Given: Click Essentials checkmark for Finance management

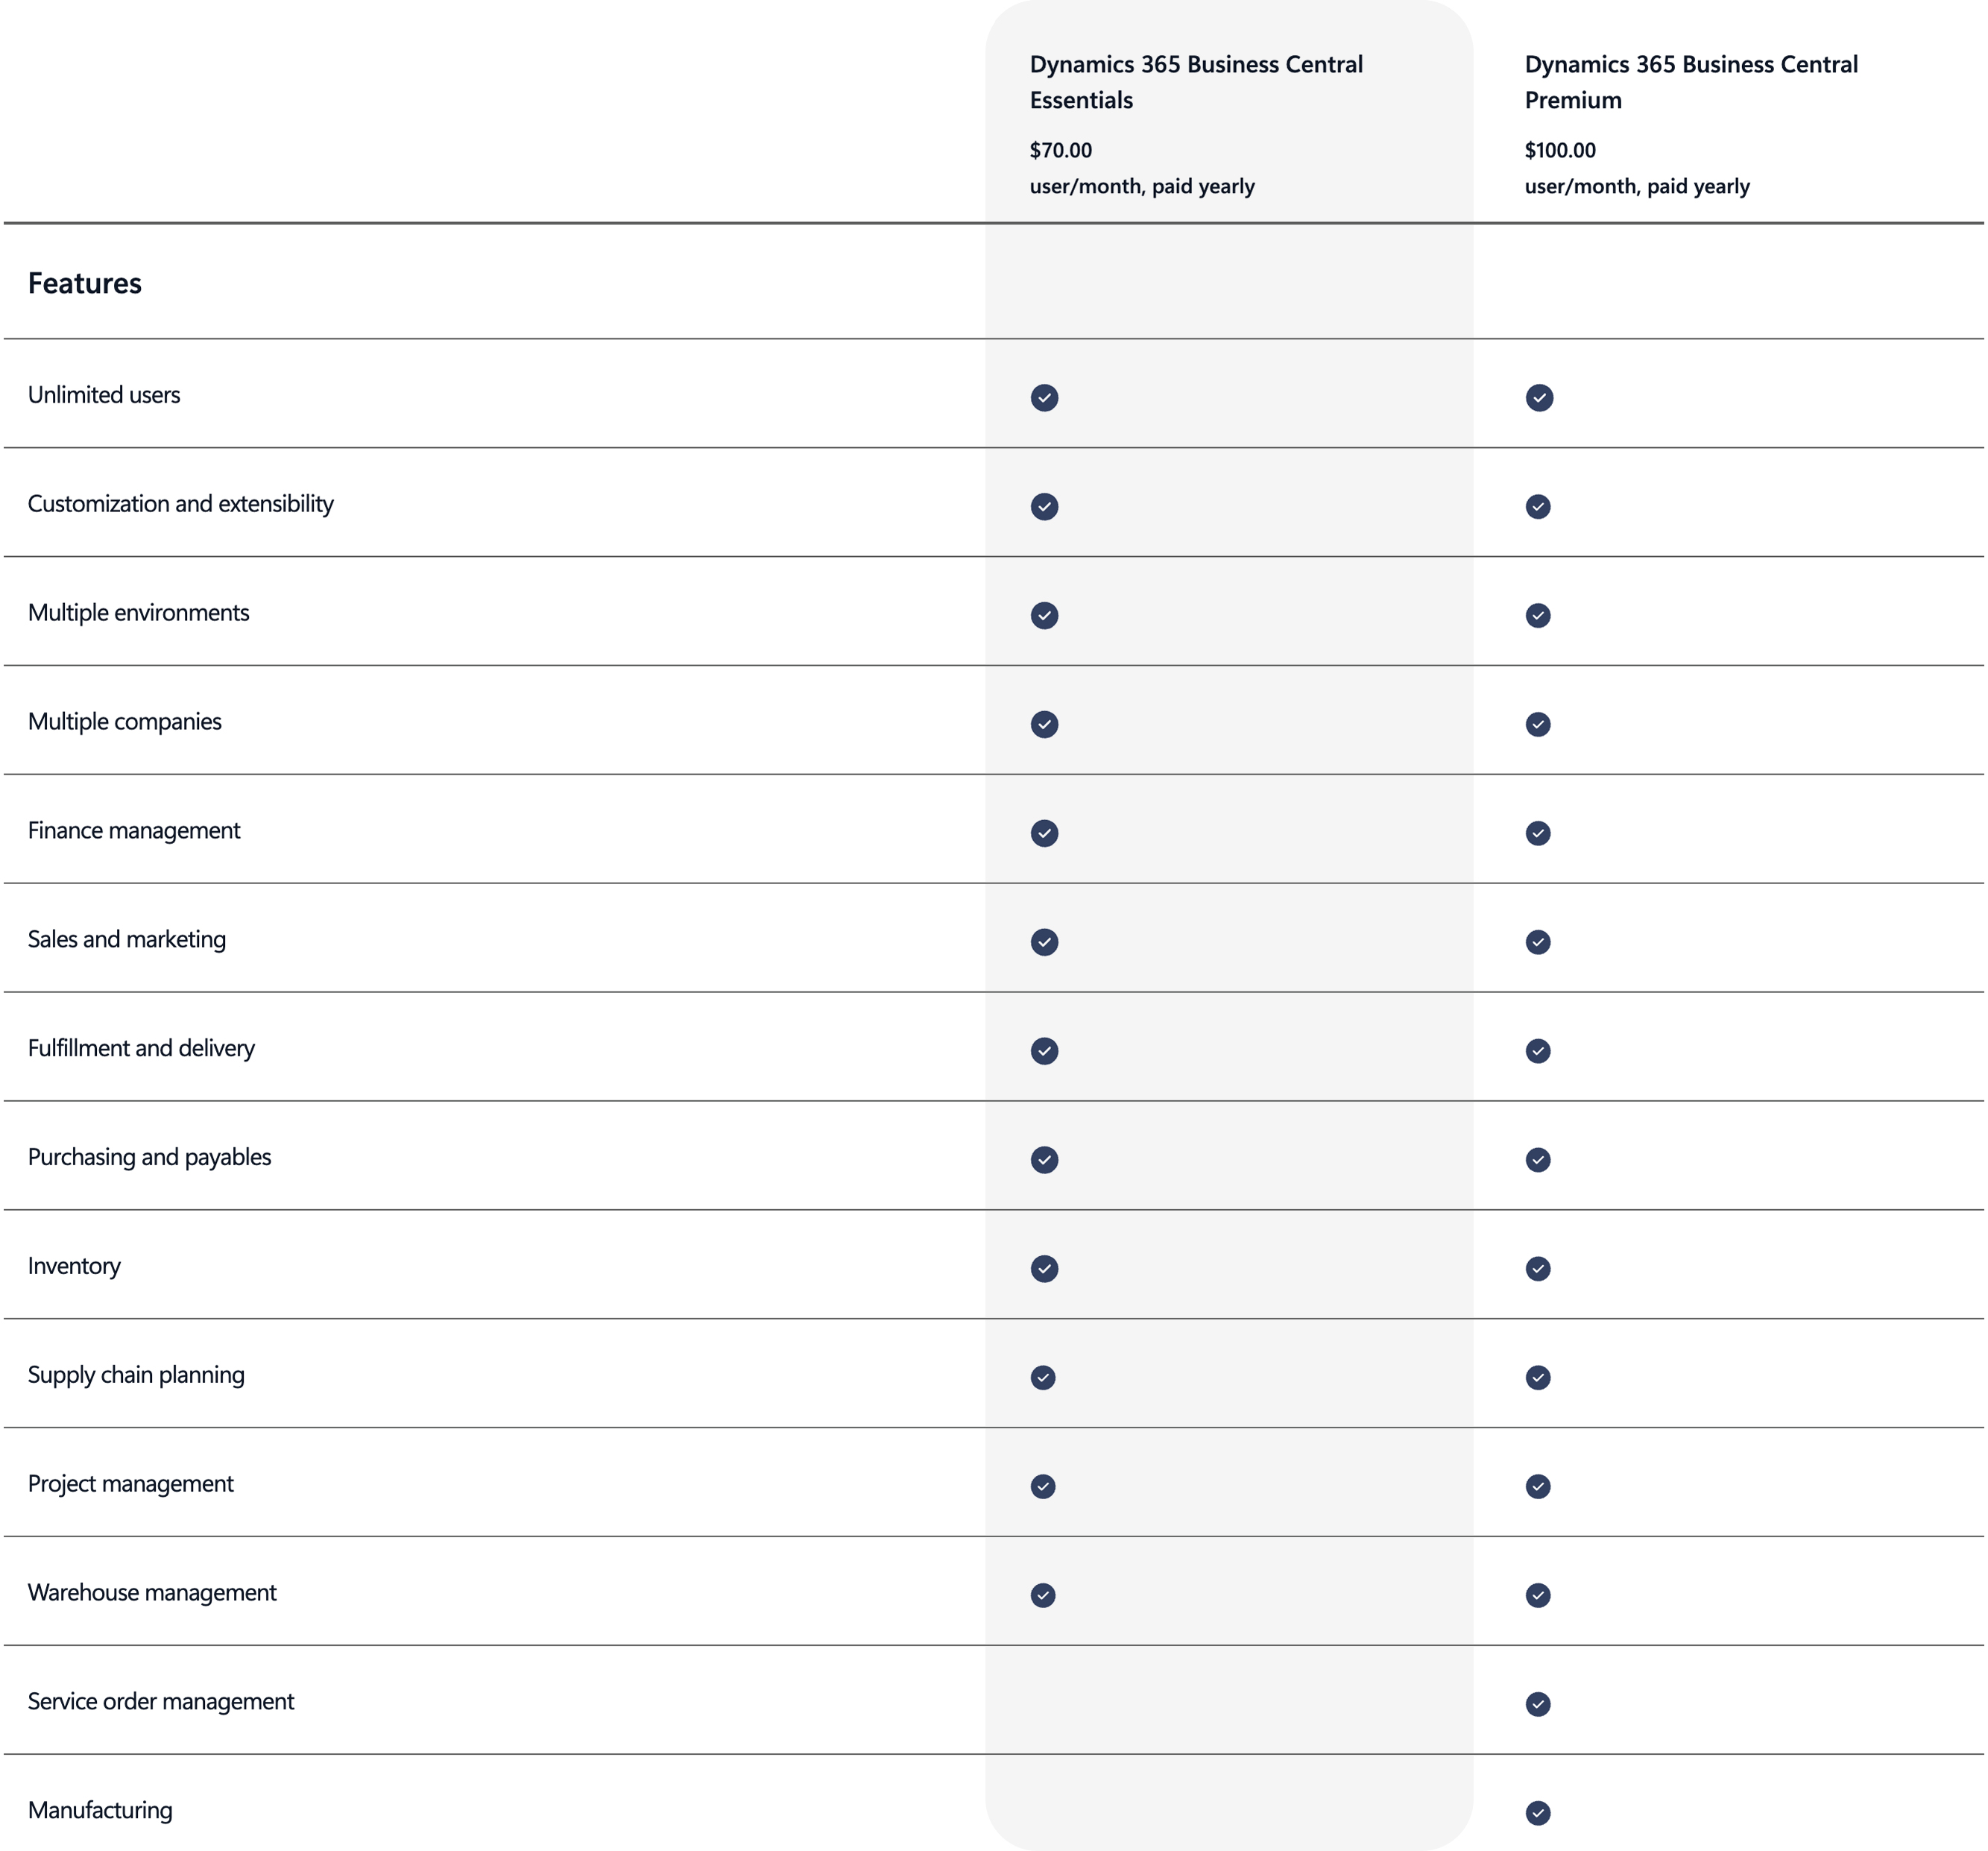Looking at the screenshot, I should [1044, 834].
